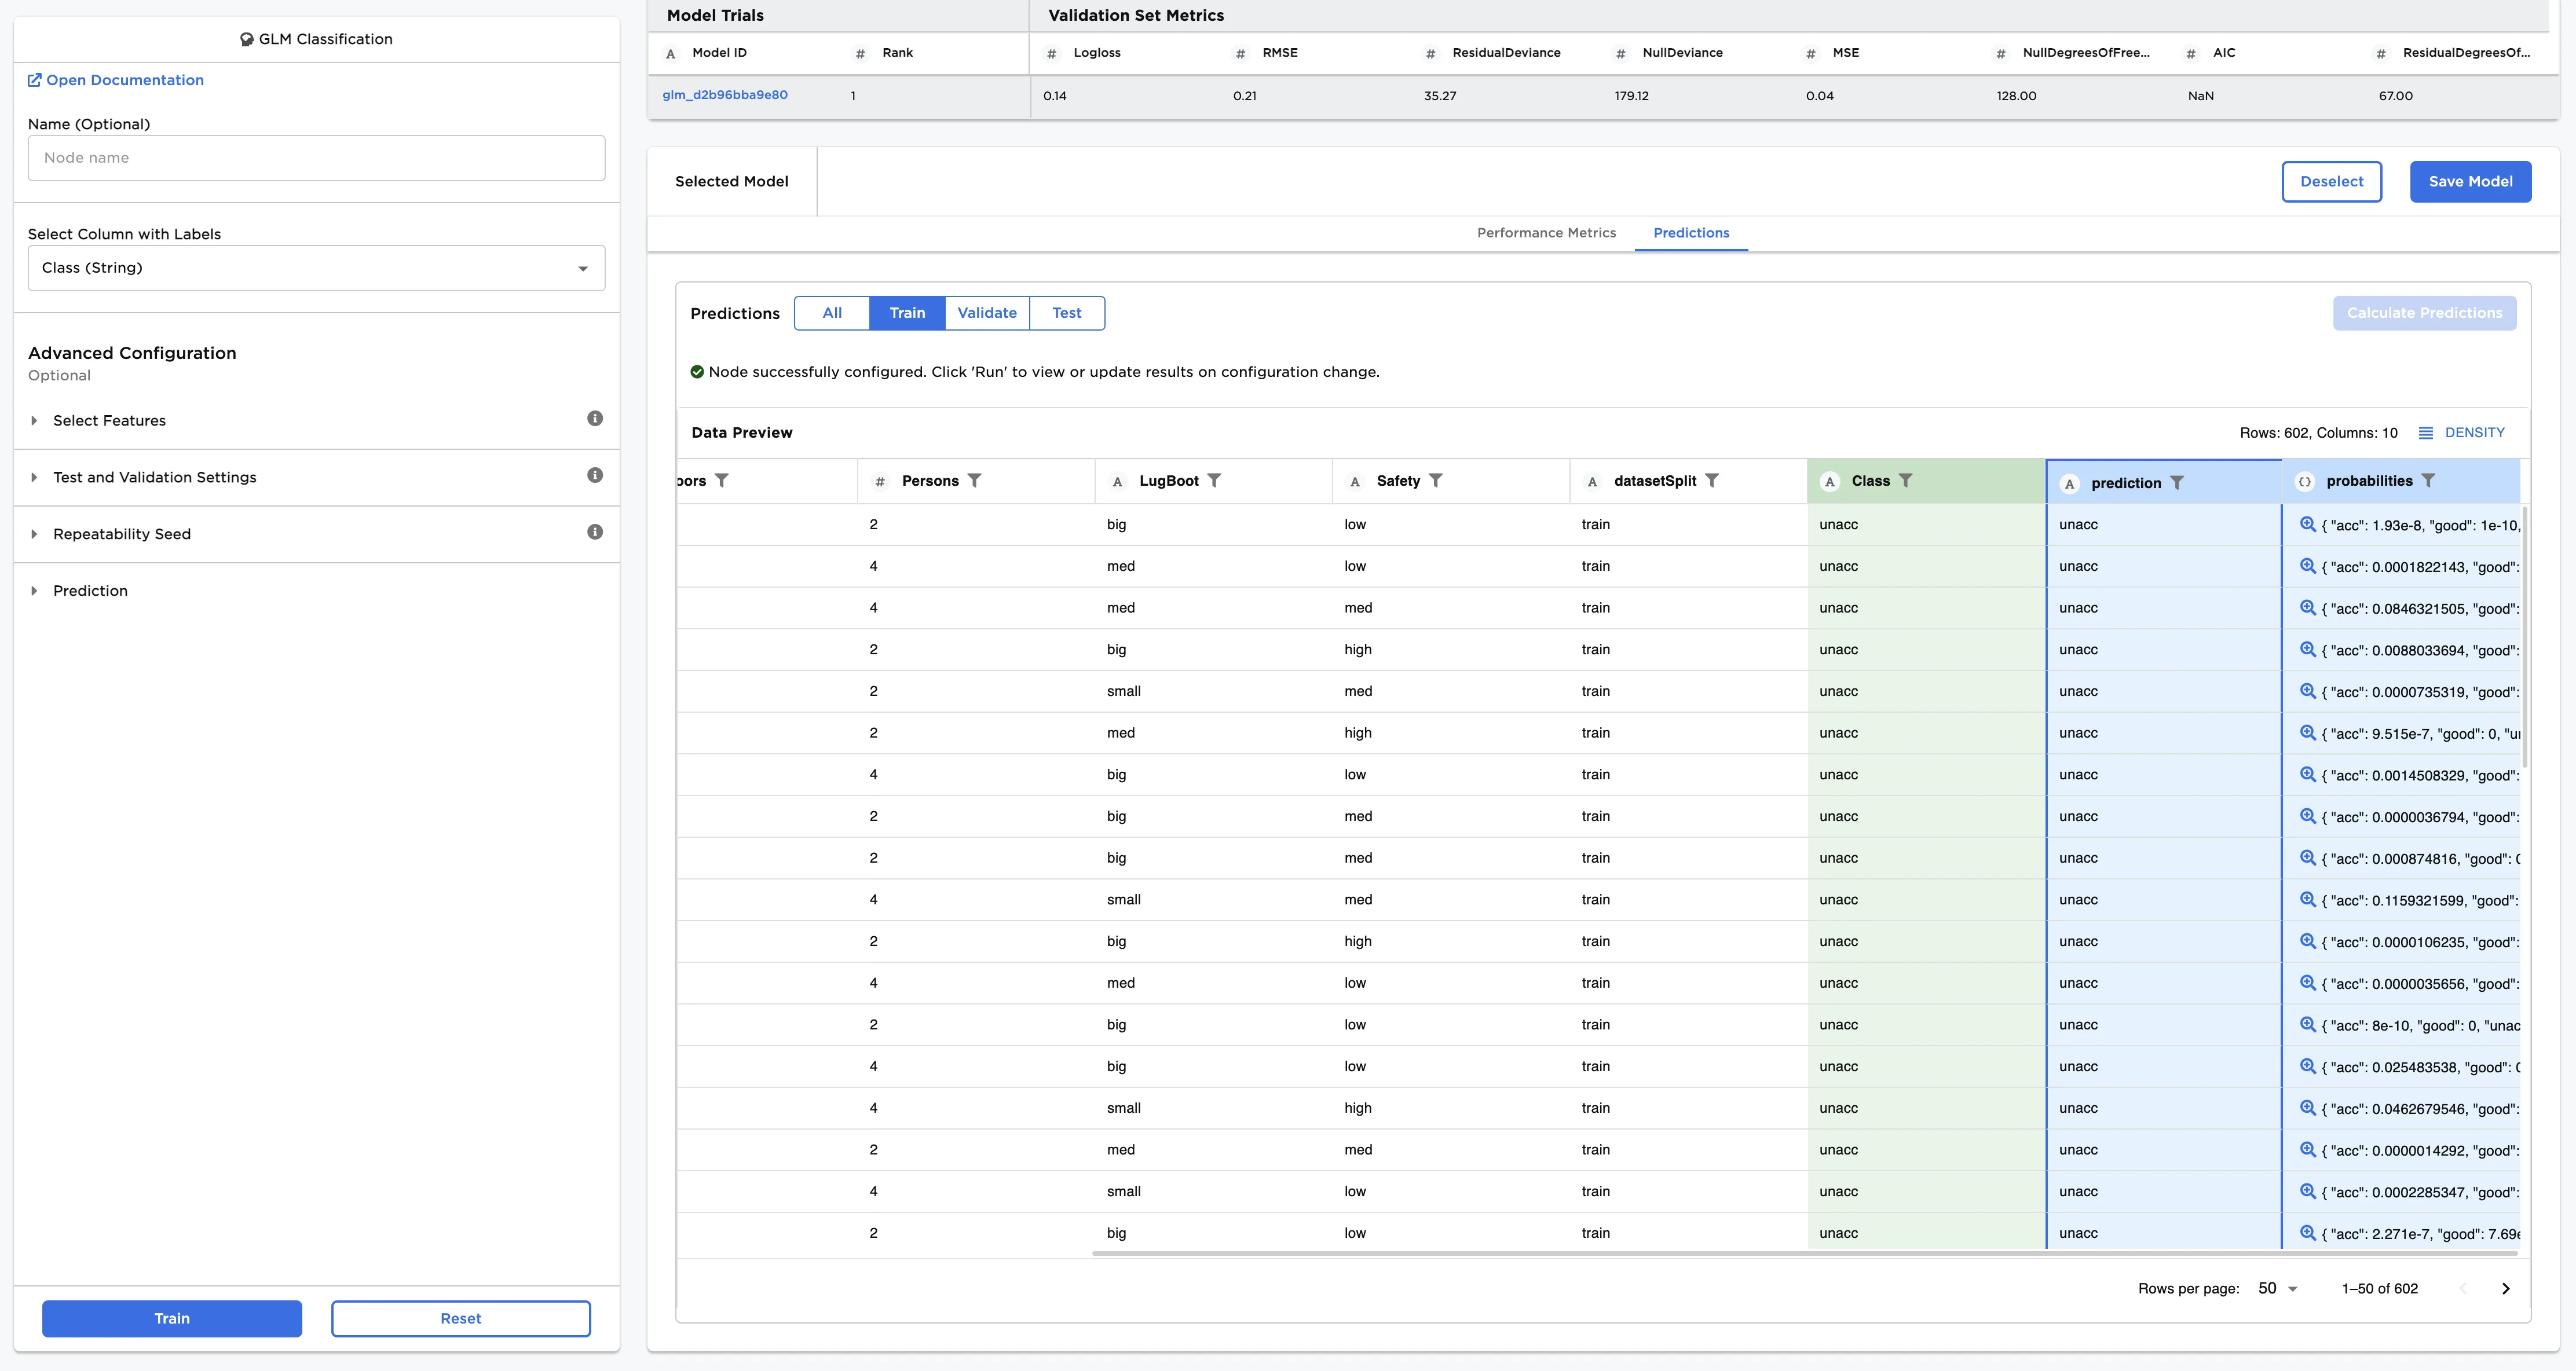Click the DENSITY table icon

coord(2425,433)
